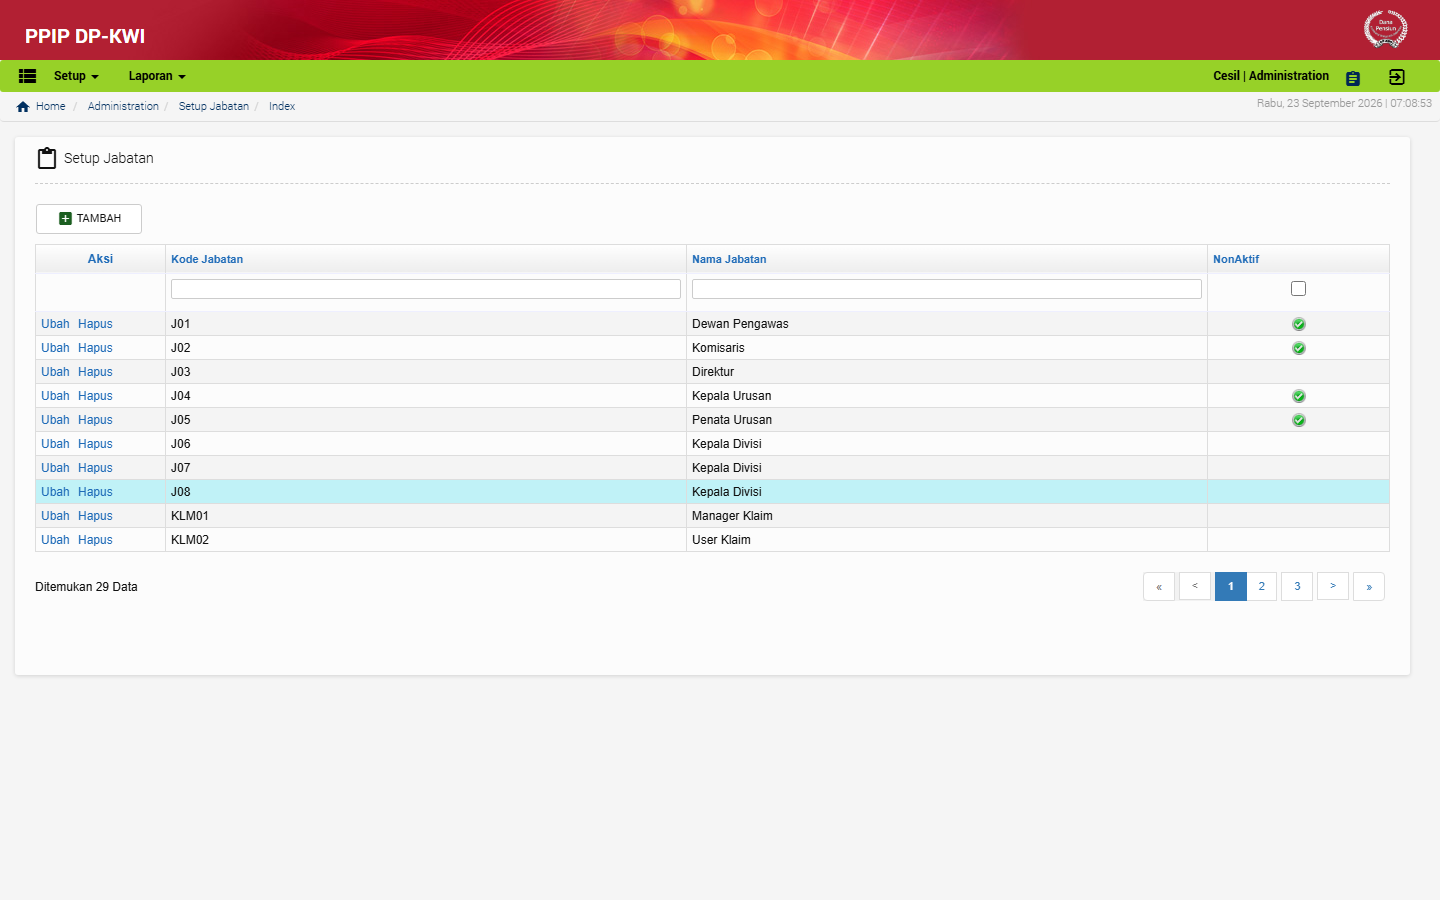
Task: Click the Index breadcrumb link
Action: (282, 106)
